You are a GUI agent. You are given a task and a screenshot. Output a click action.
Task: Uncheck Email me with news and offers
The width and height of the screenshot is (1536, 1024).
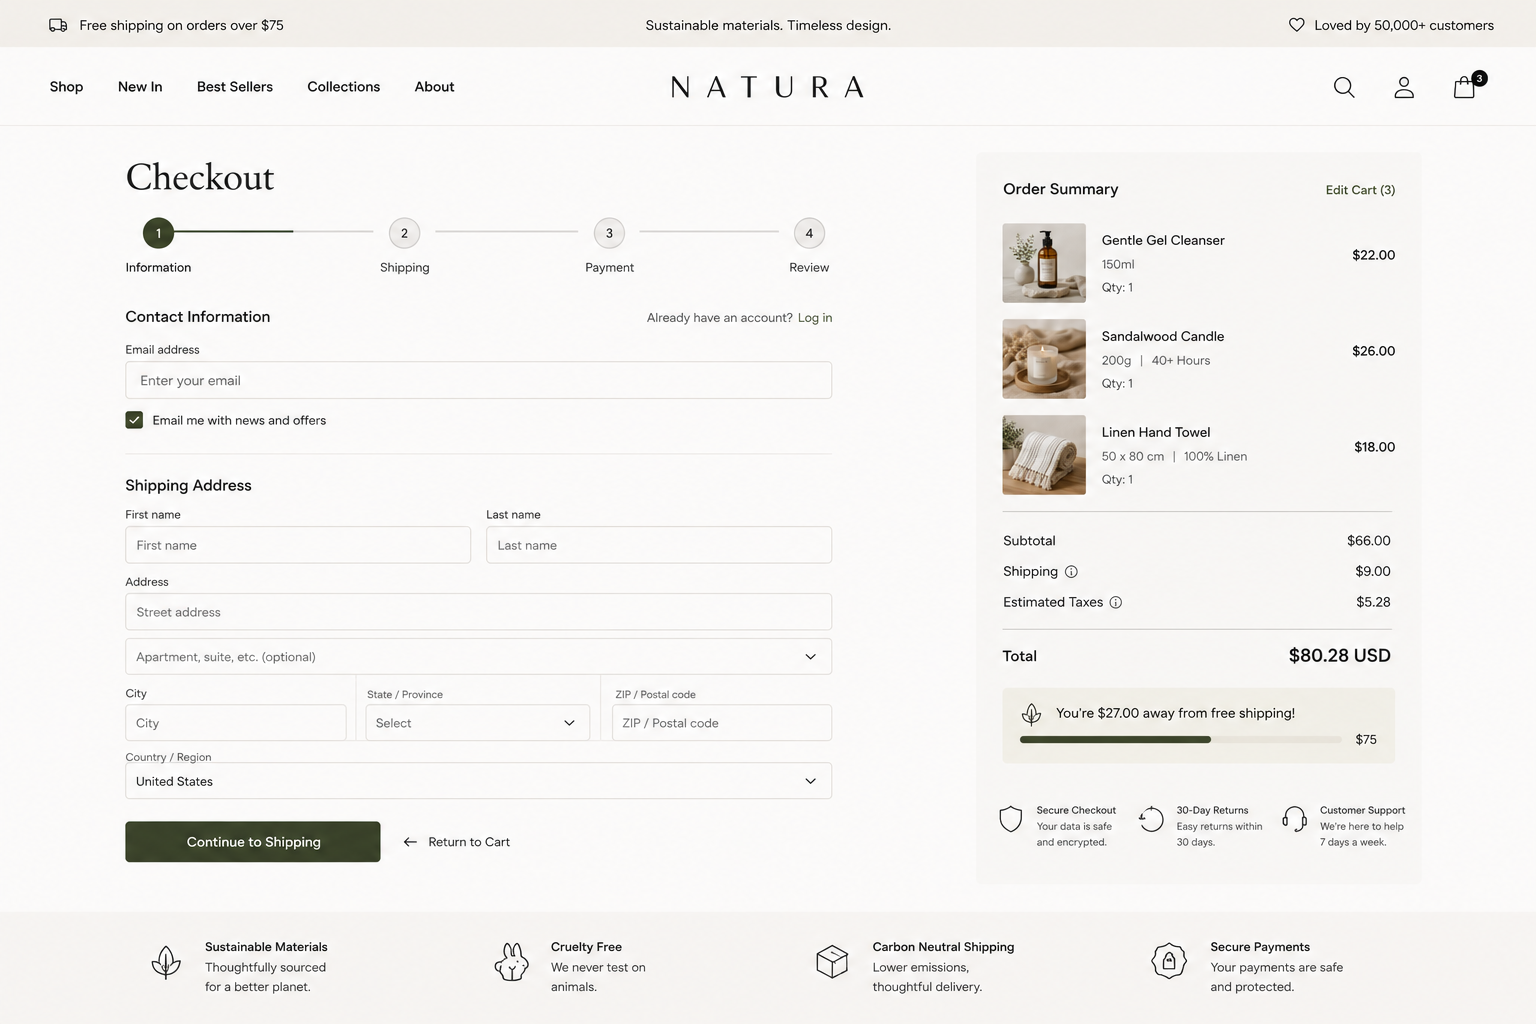pos(134,420)
